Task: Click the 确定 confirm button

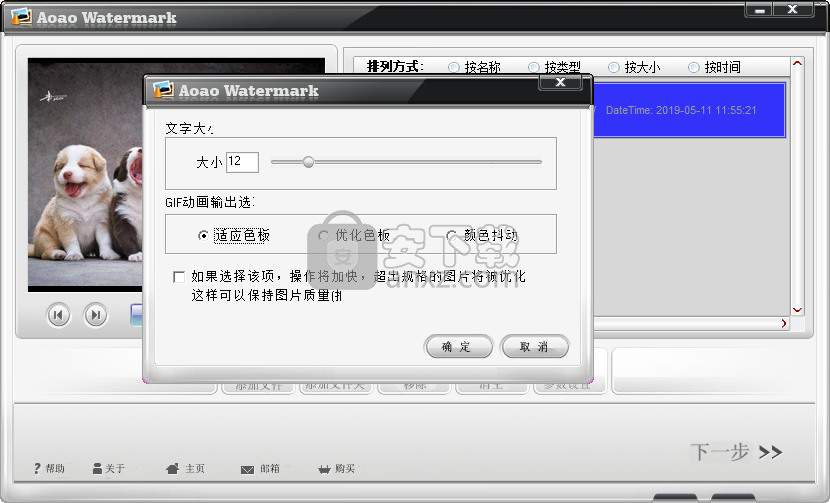Action: click(458, 347)
